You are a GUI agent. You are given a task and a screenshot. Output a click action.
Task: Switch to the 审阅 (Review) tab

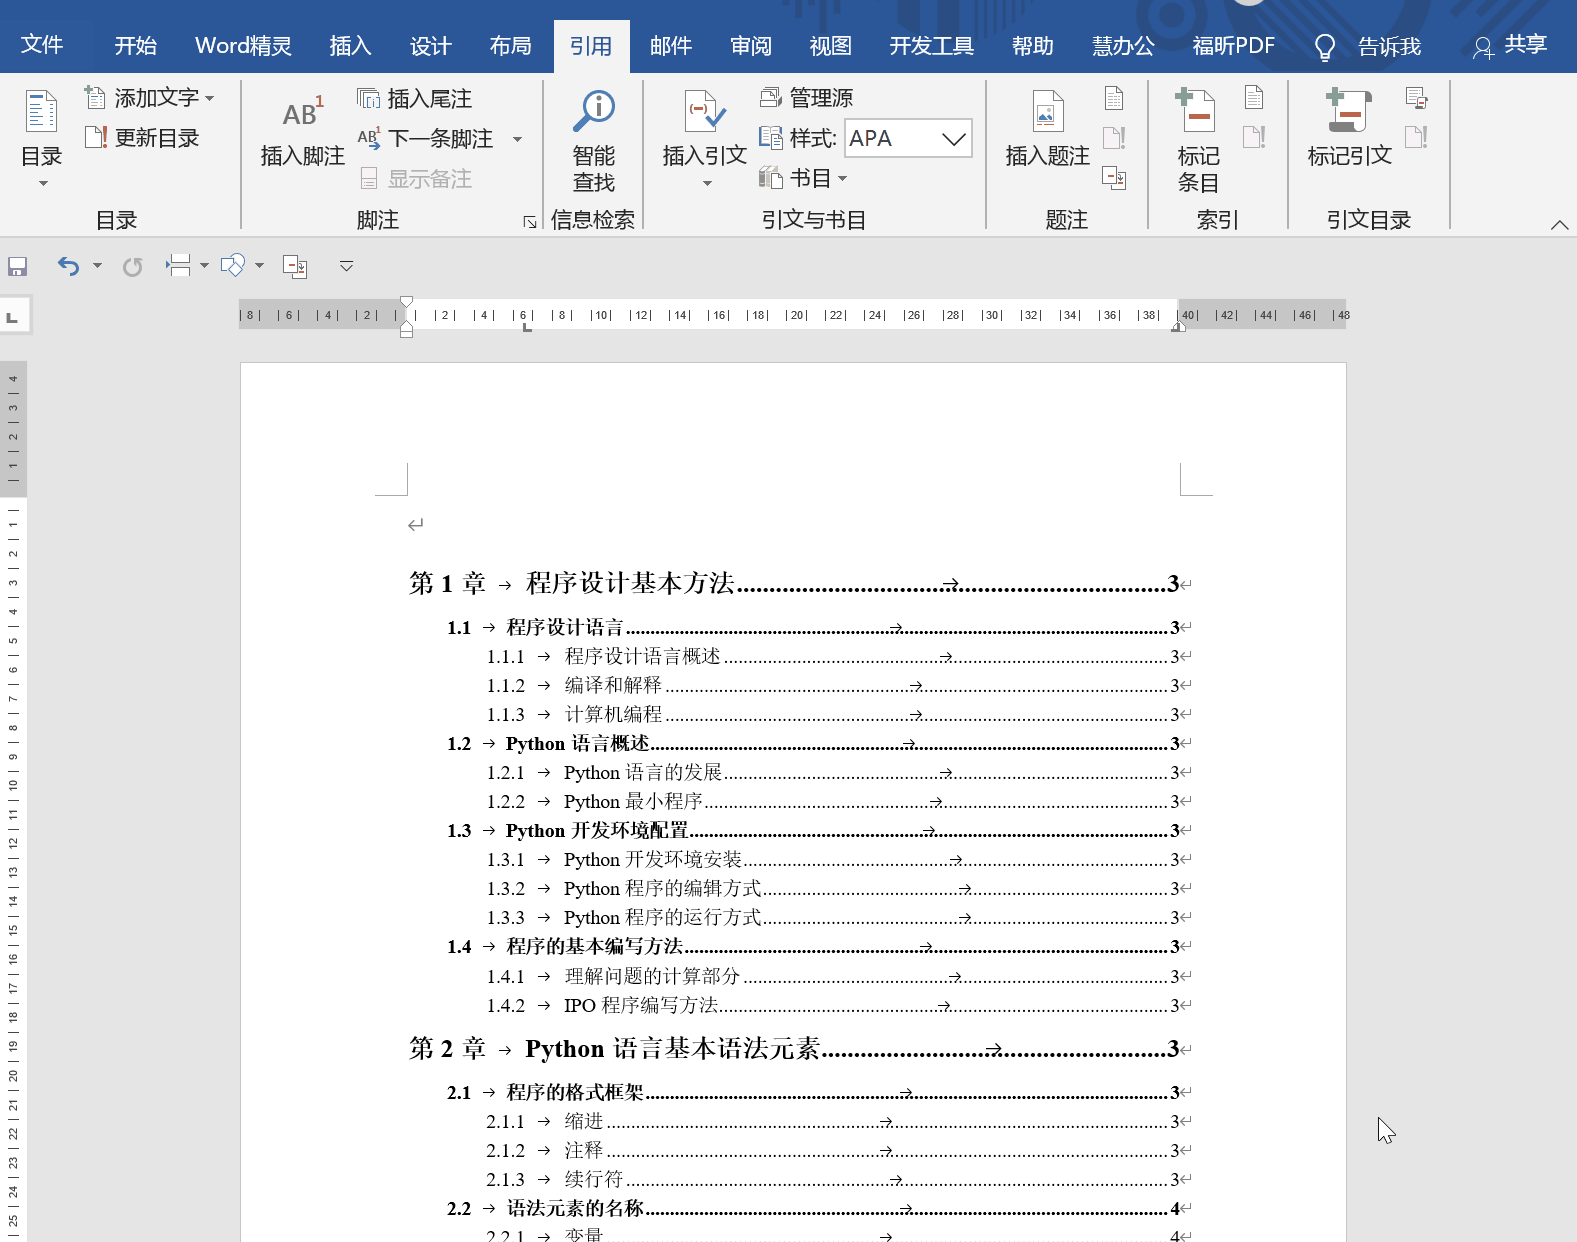point(750,46)
